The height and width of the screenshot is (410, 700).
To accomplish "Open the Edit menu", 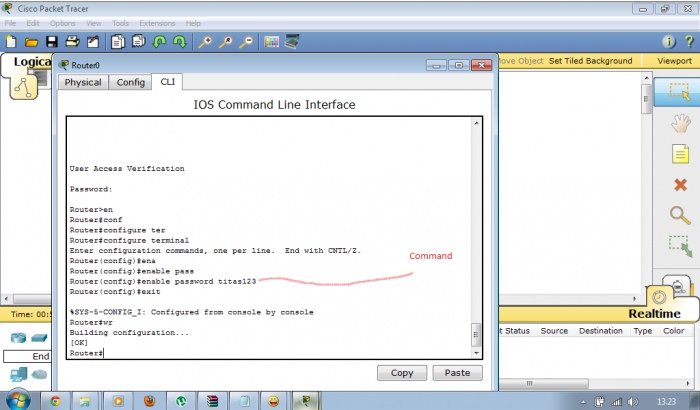I will click(33, 23).
